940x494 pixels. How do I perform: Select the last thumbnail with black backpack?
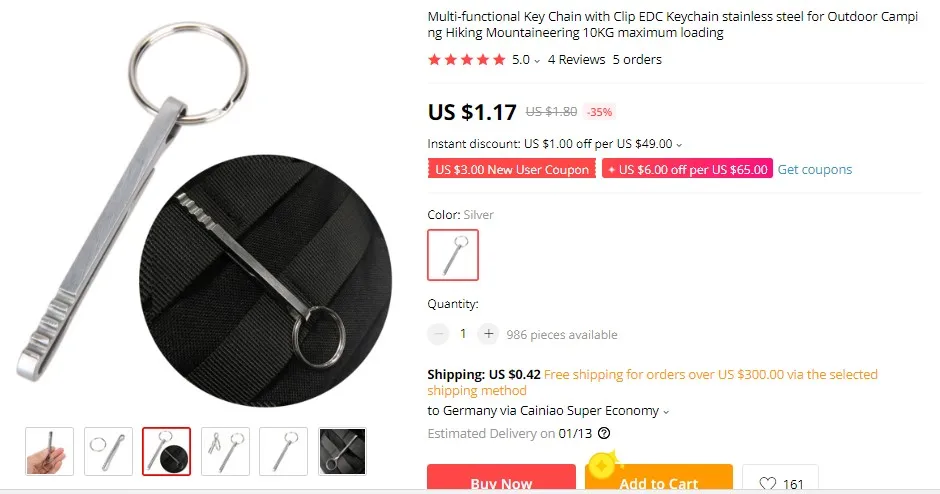342,451
